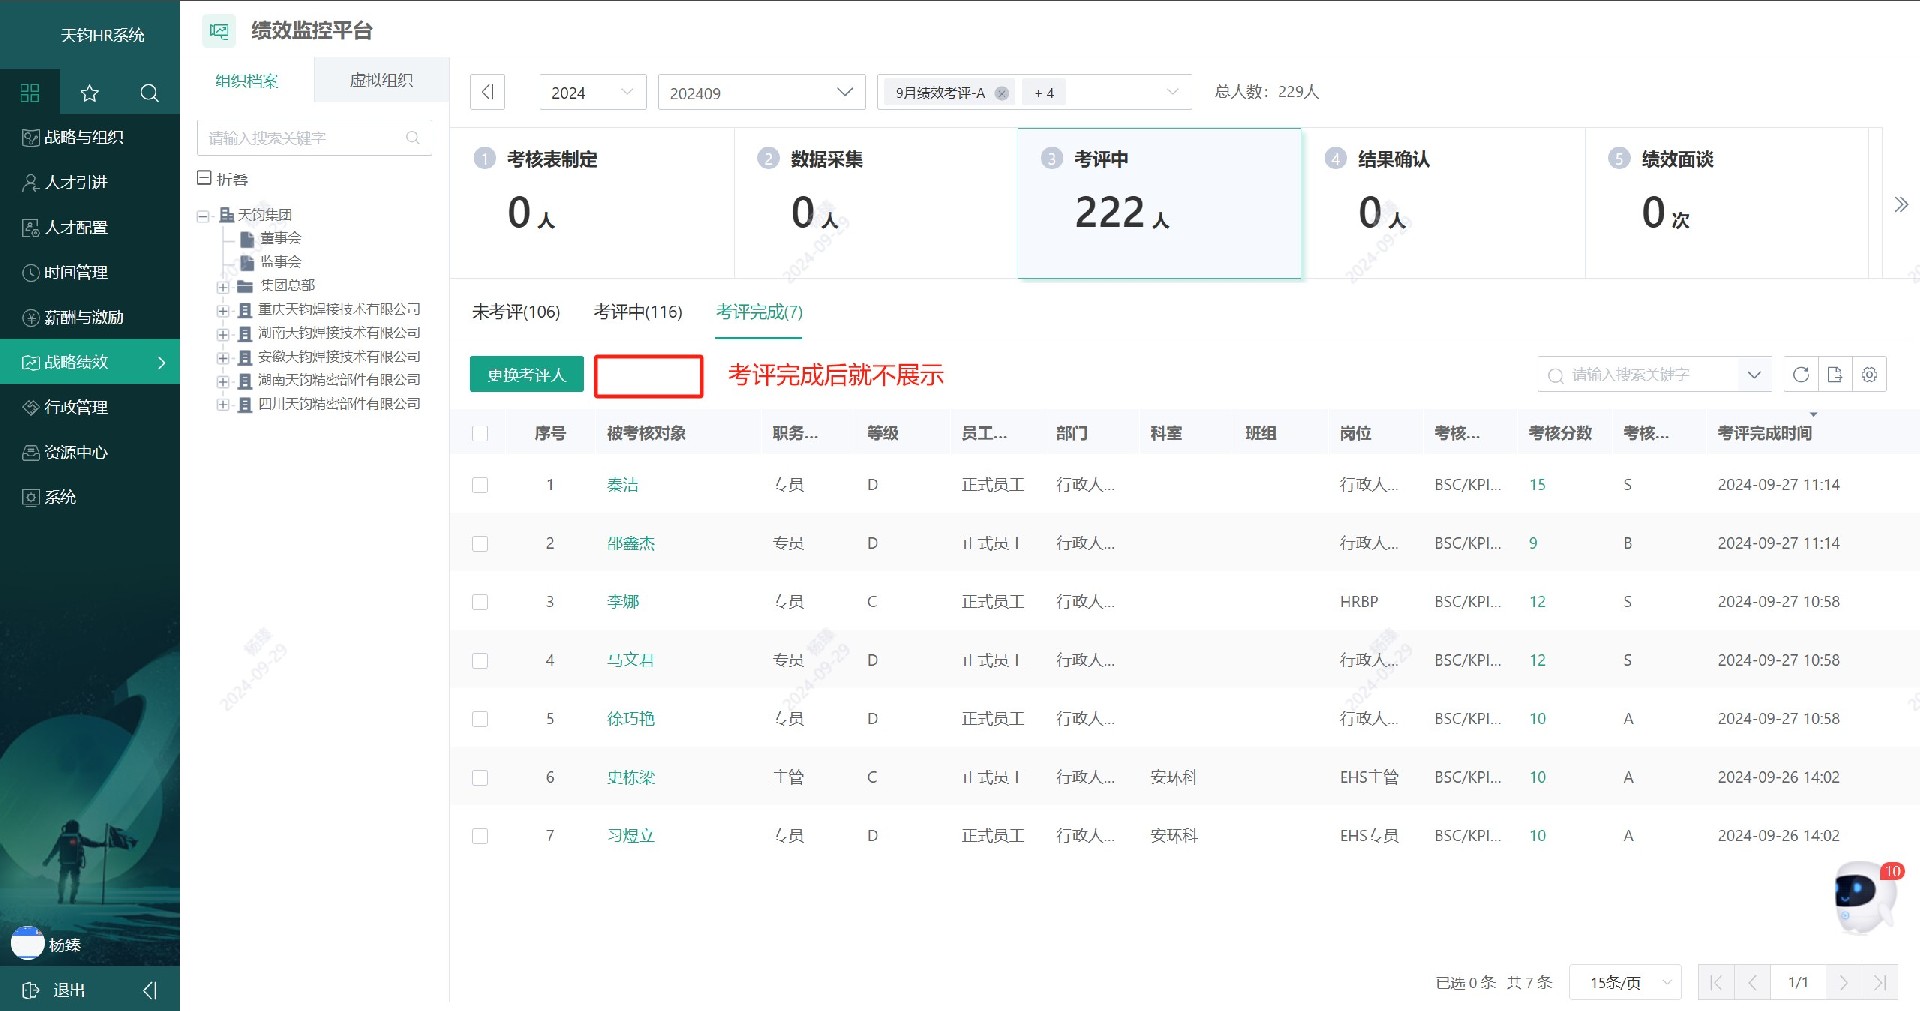Switch to the 未考评(106) tab
The image size is (1920, 1011).
[516, 312]
